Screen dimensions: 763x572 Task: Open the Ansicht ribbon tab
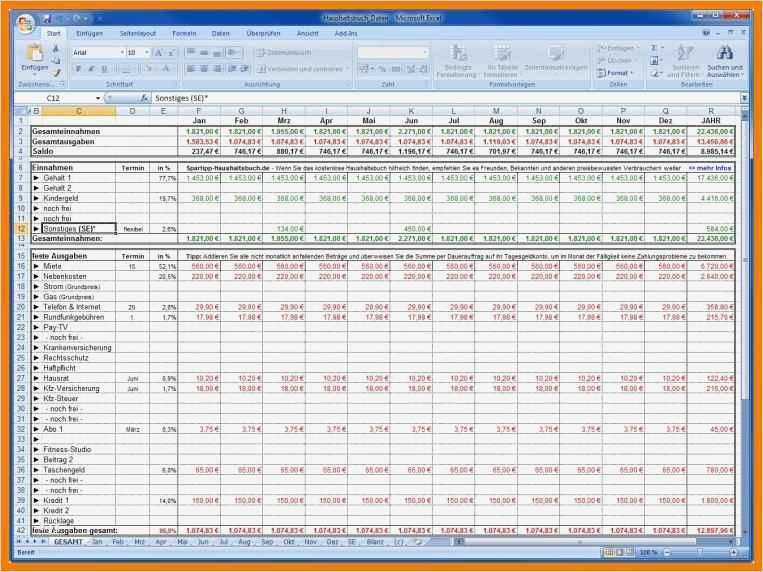pos(308,34)
